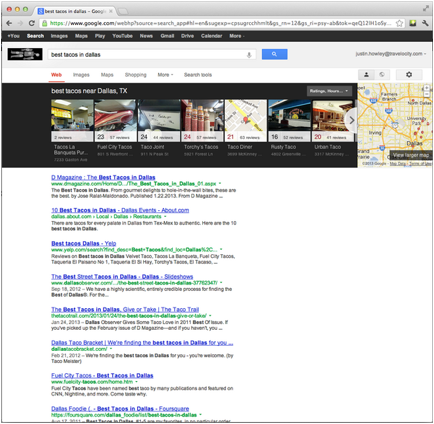The width and height of the screenshot is (434, 424).
Task: Open Best tacos Dallas - Yelp result
Action: pos(84,243)
